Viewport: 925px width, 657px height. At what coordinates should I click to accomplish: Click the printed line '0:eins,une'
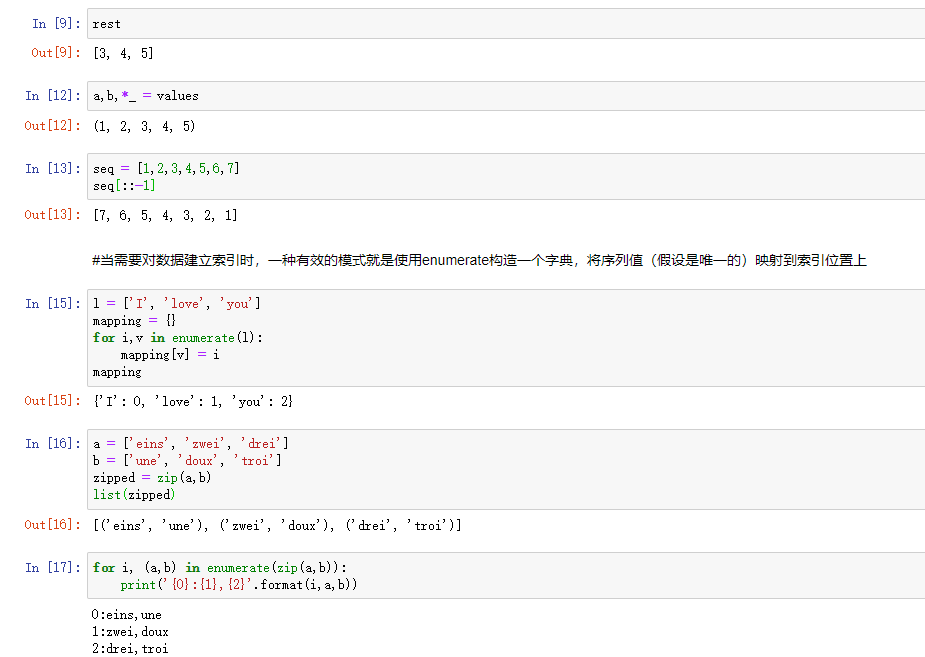click(x=126, y=615)
